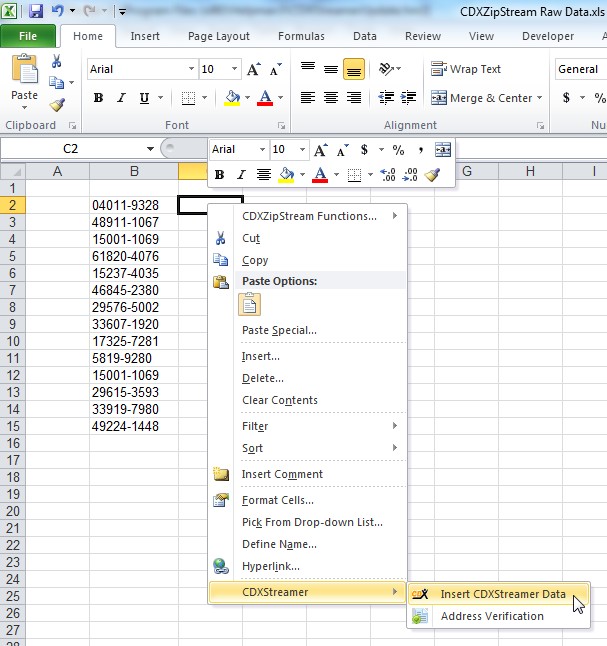Open mini toolbar font size dropdown
The height and width of the screenshot is (646, 607).
click(x=302, y=149)
